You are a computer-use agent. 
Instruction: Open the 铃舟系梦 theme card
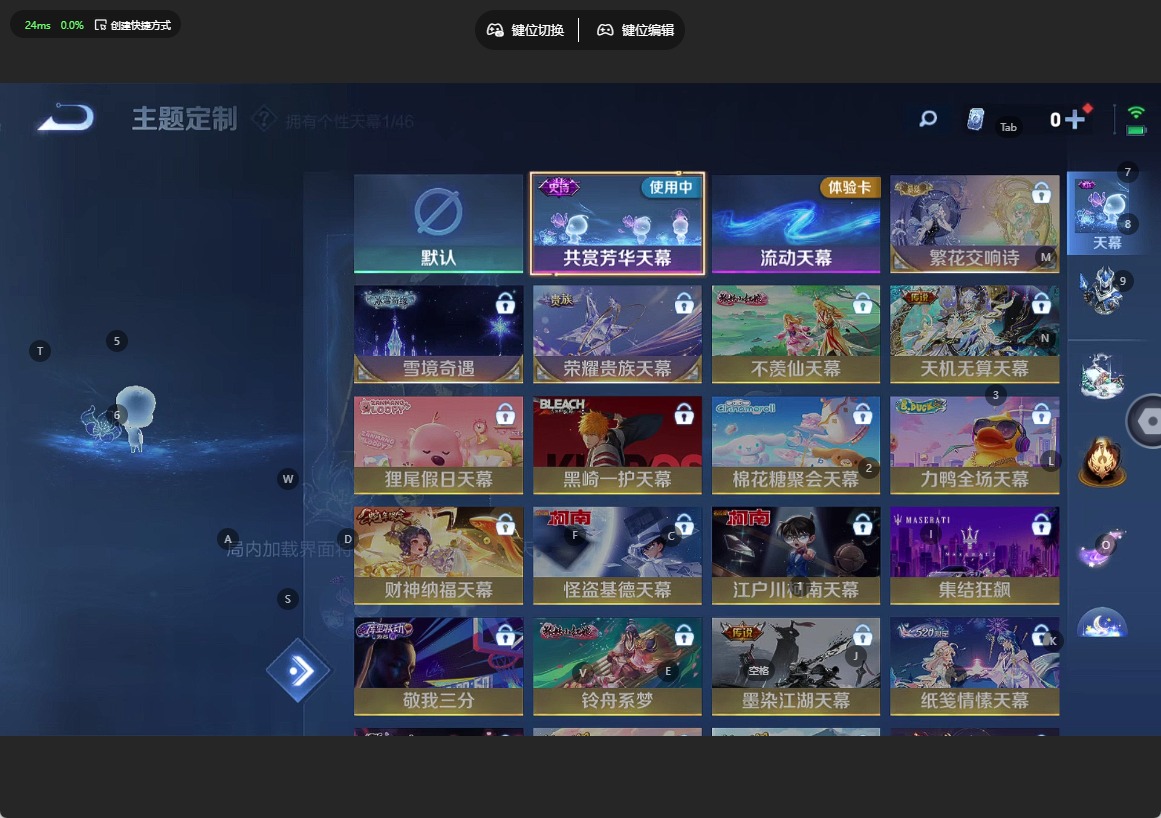pyautogui.click(x=618, y=666)
